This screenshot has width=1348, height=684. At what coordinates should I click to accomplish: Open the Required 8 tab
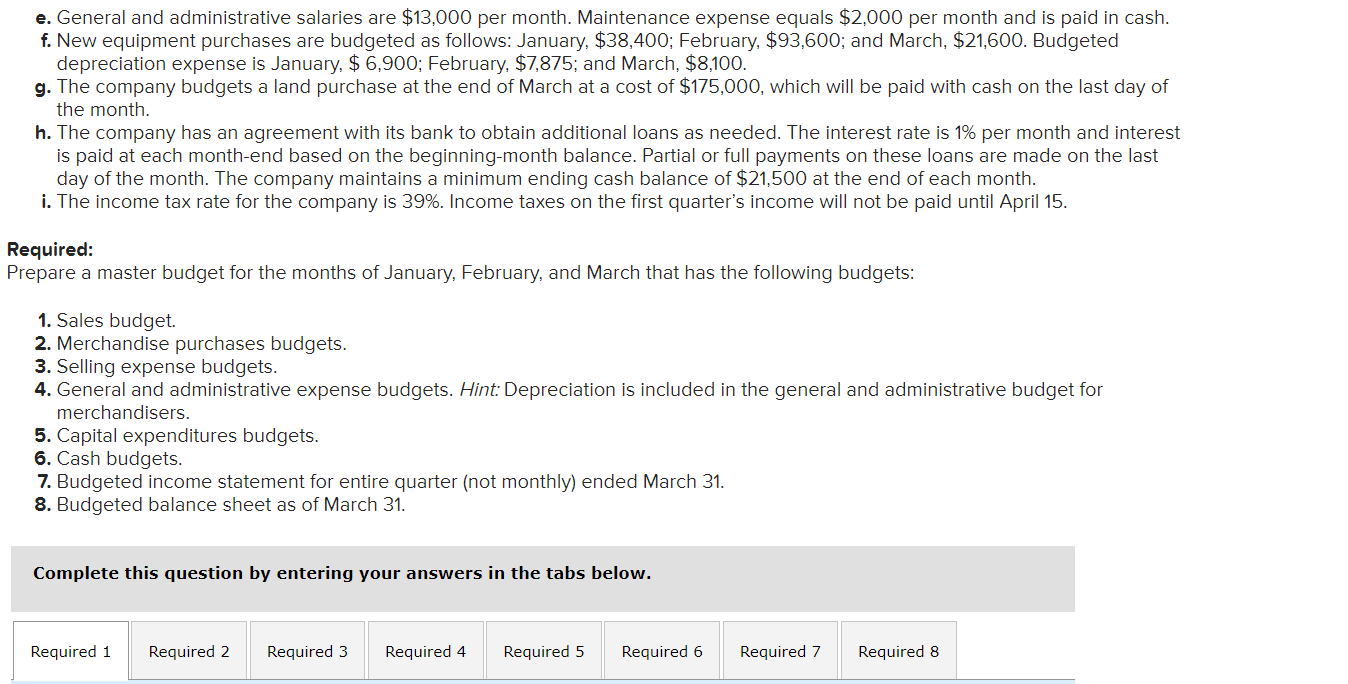click(x=898, y=651)
